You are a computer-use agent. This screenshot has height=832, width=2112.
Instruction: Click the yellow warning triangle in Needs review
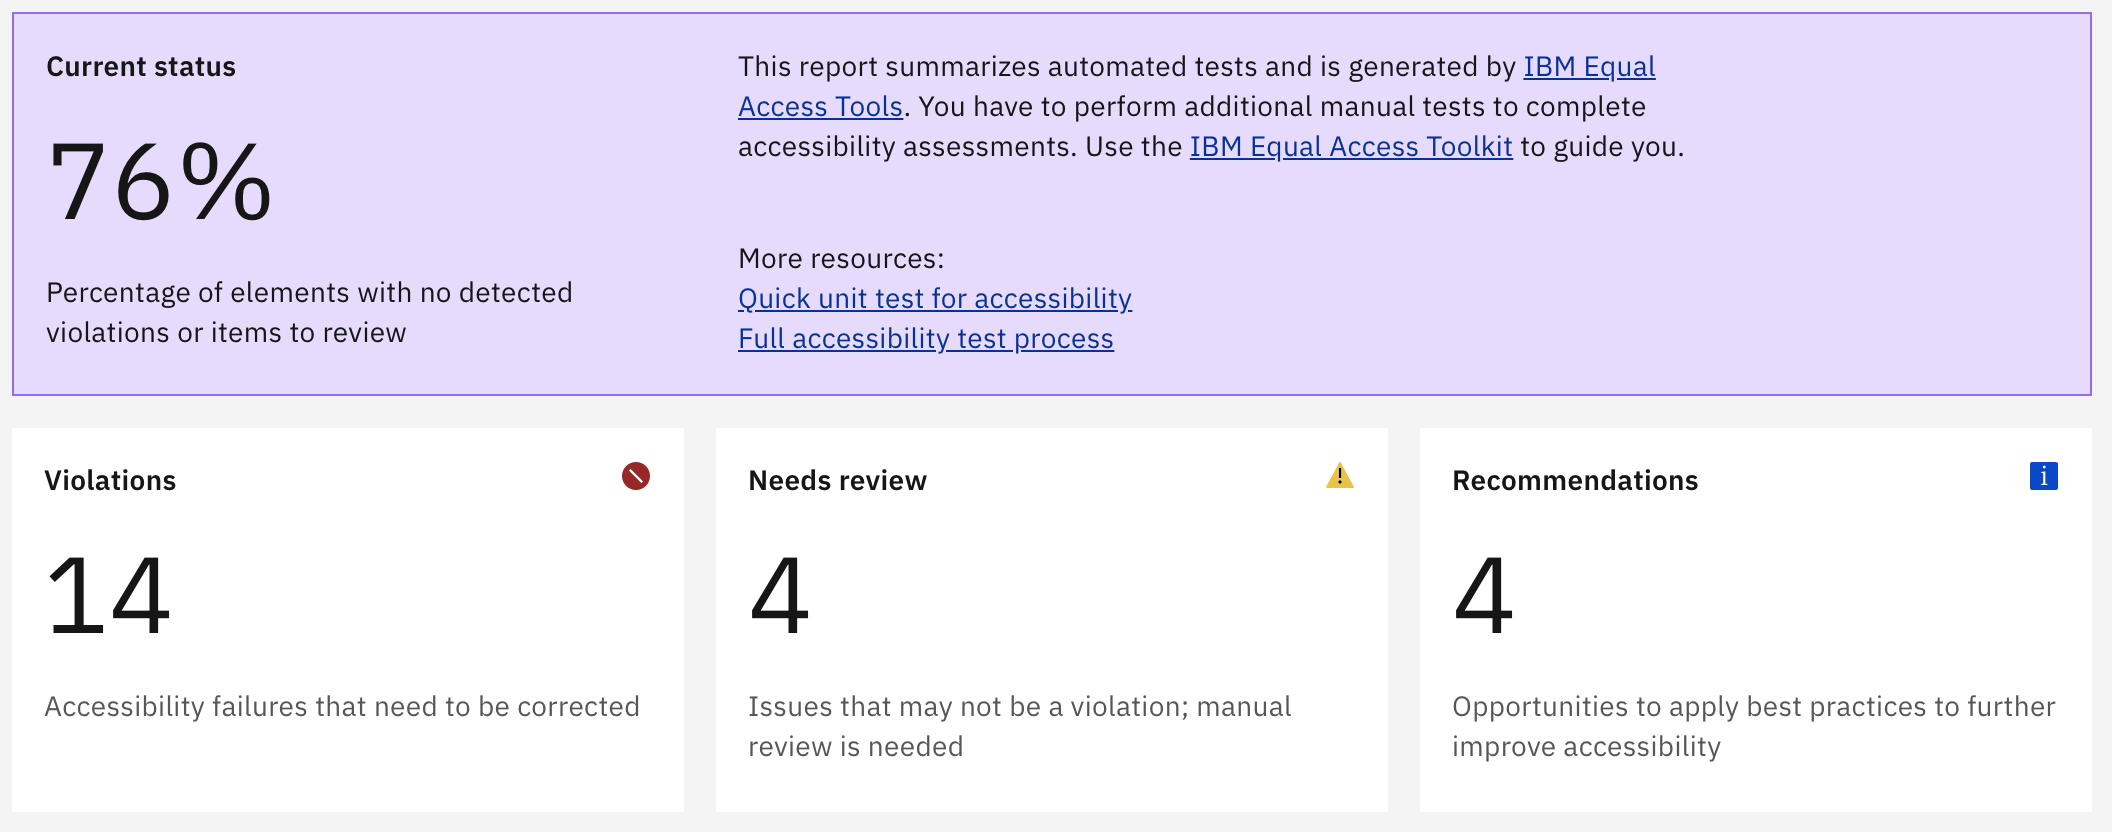tap(1340, 476)
